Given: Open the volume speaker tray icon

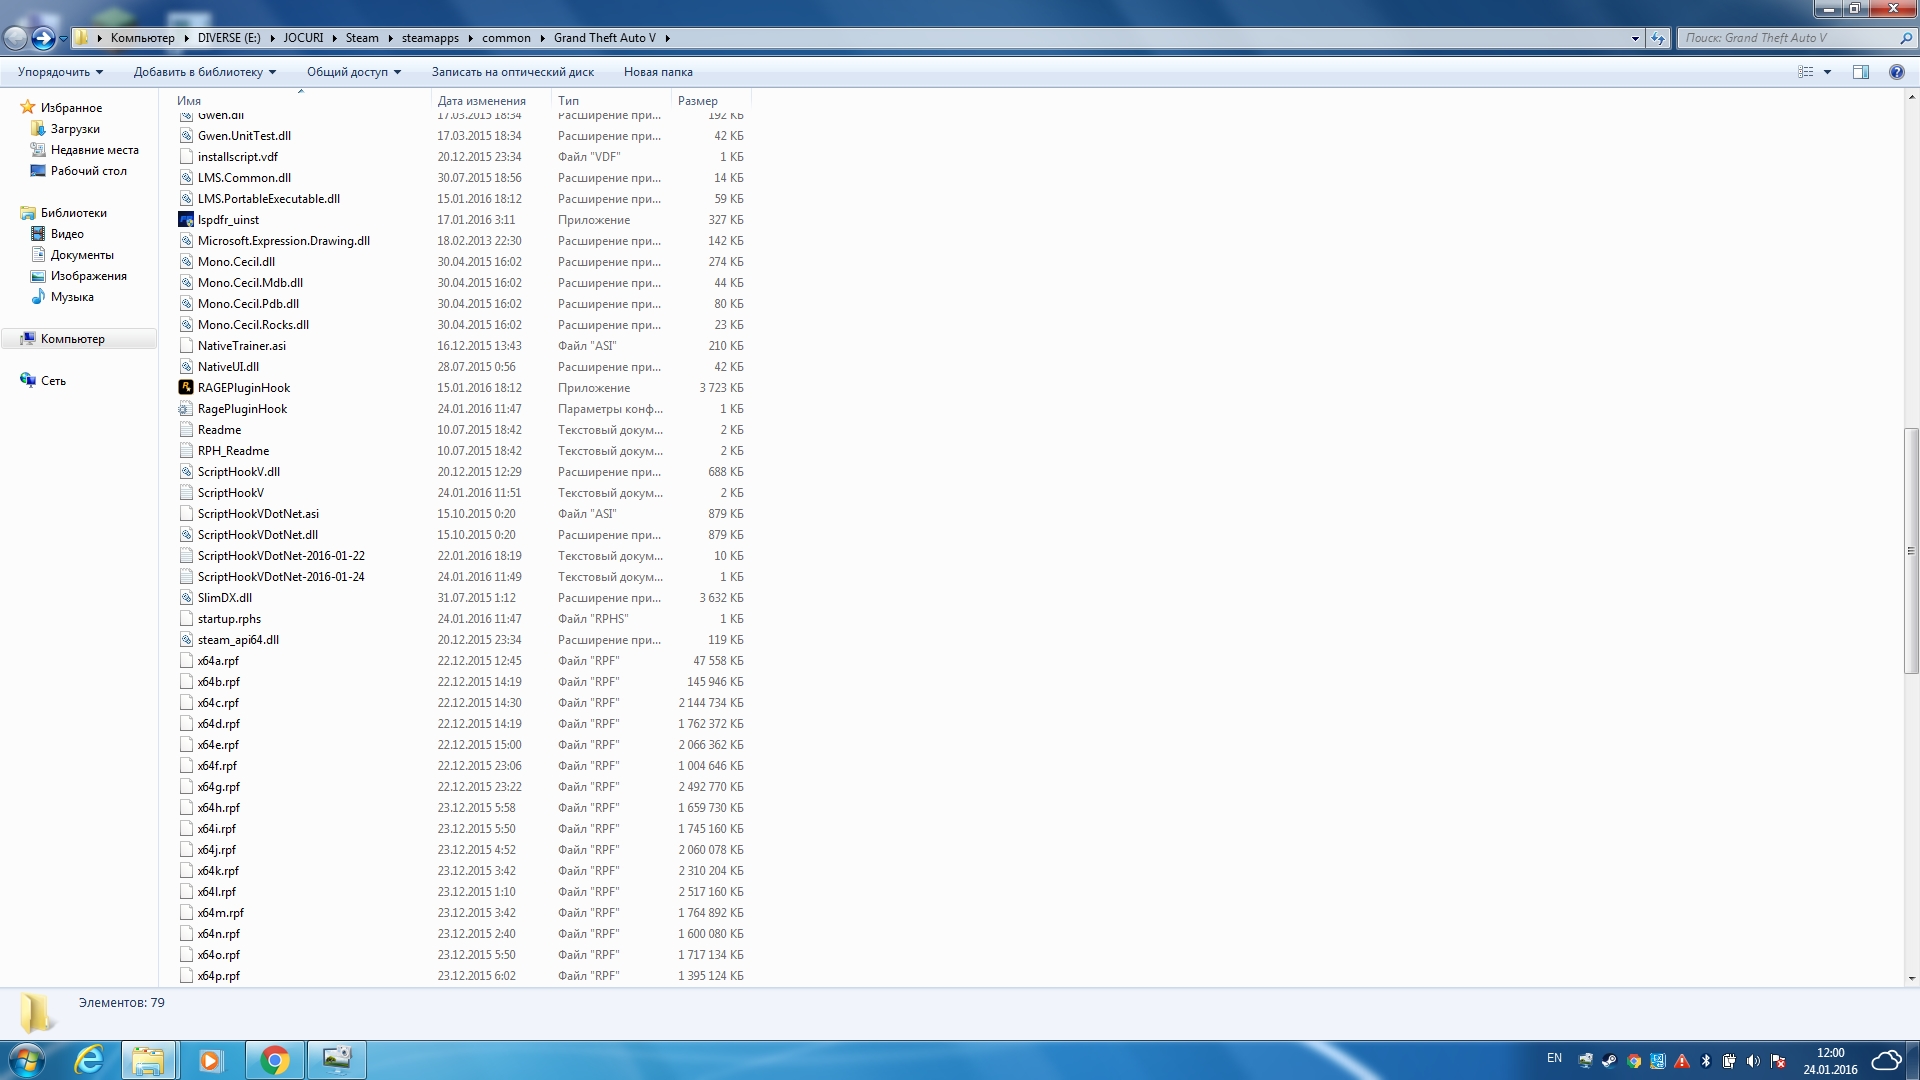Looking at the screenshot, I should [1753, 1061].
